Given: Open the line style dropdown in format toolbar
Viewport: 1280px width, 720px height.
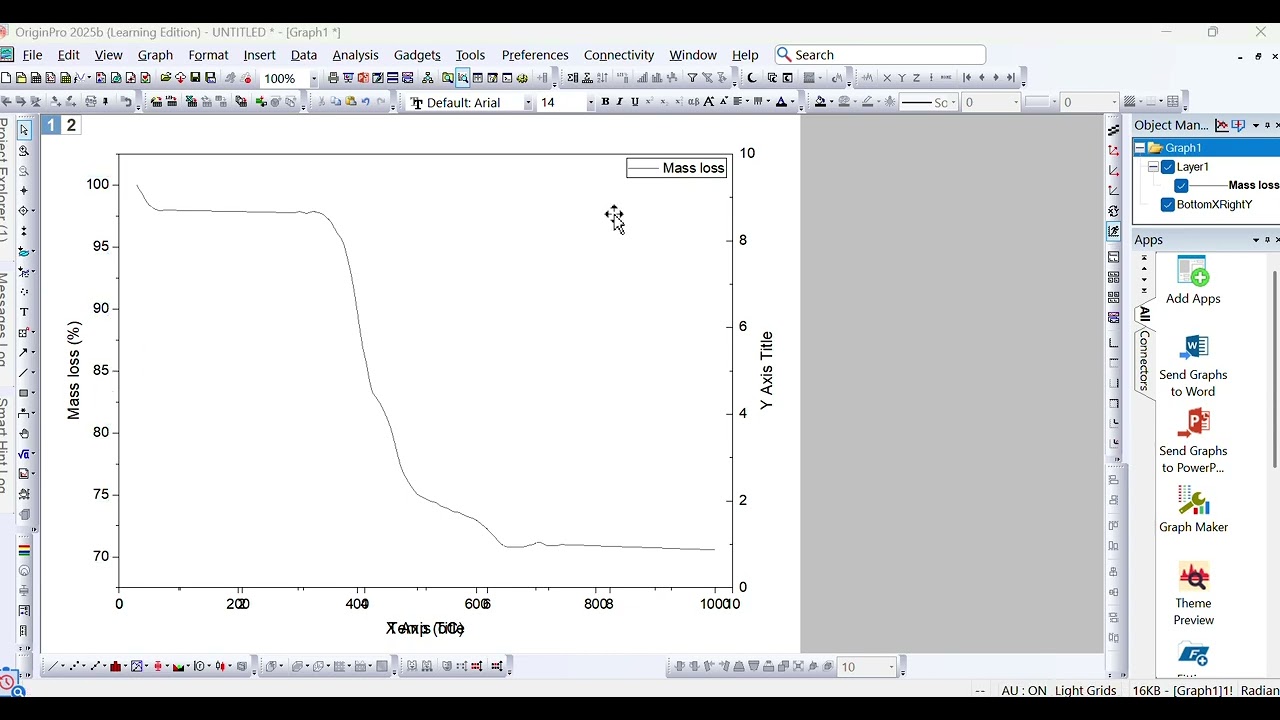Looking at the screenshot, I should pos(952,102).
